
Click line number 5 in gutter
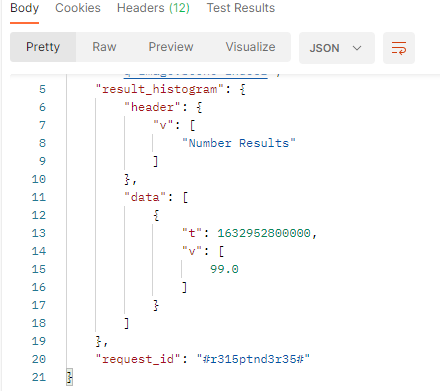pyautogui.click(x=42, y=89)
